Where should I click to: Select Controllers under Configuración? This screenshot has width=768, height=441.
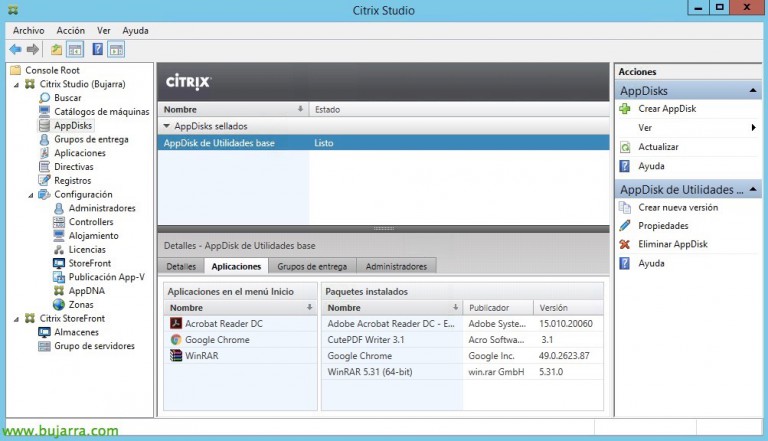pyautogui.click(x=91, y=222)
